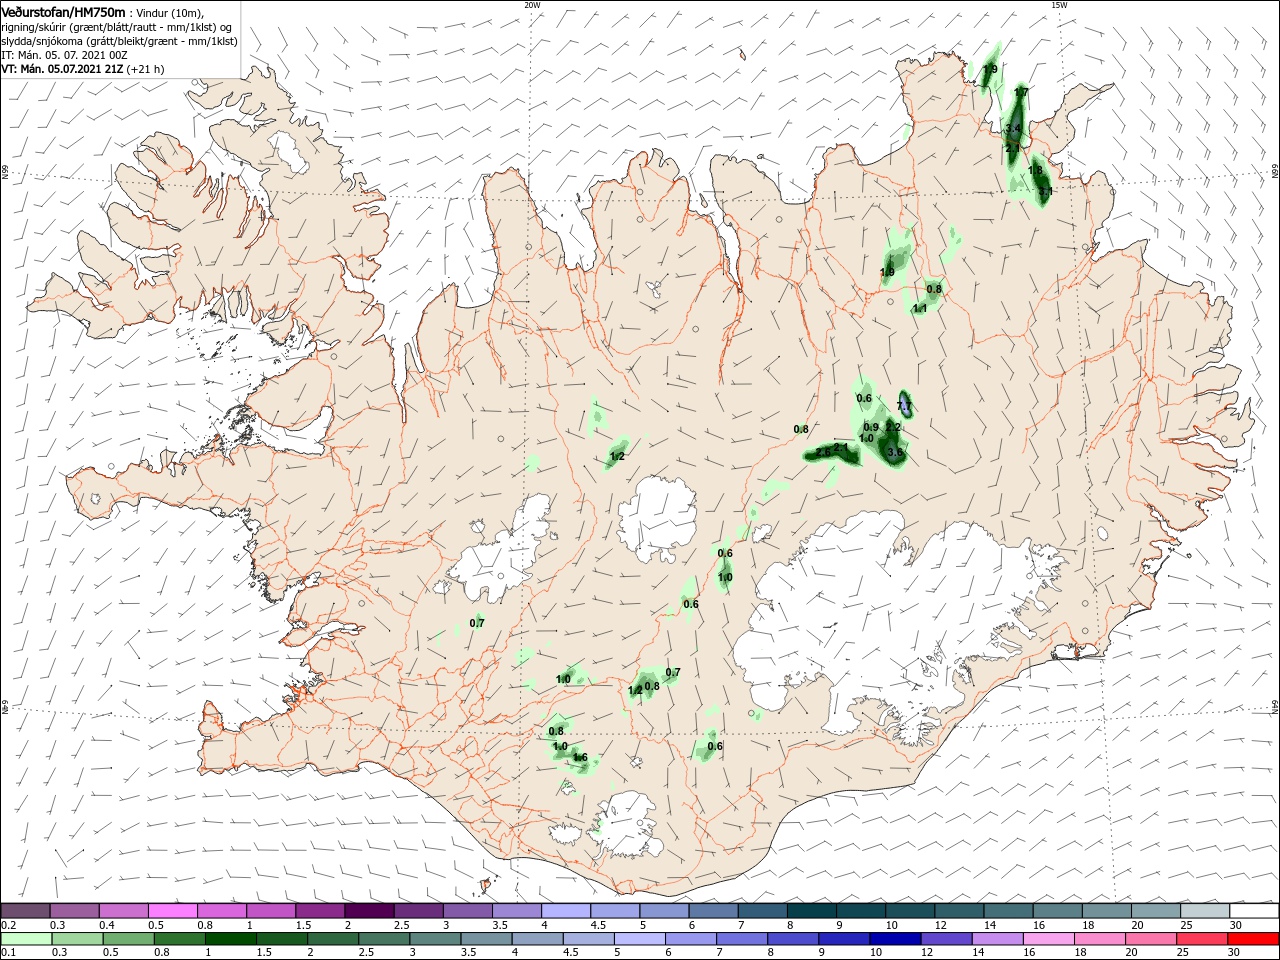The image size is (1280, 960).
Task: Click the 20W longitude label
Action: point(532,5)
